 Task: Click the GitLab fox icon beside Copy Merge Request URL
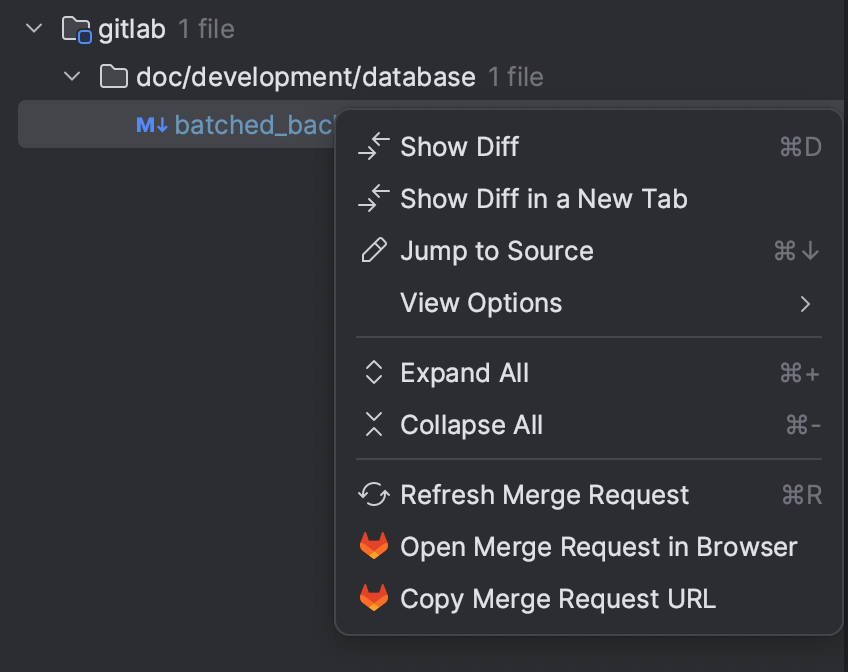click(373, 598)
